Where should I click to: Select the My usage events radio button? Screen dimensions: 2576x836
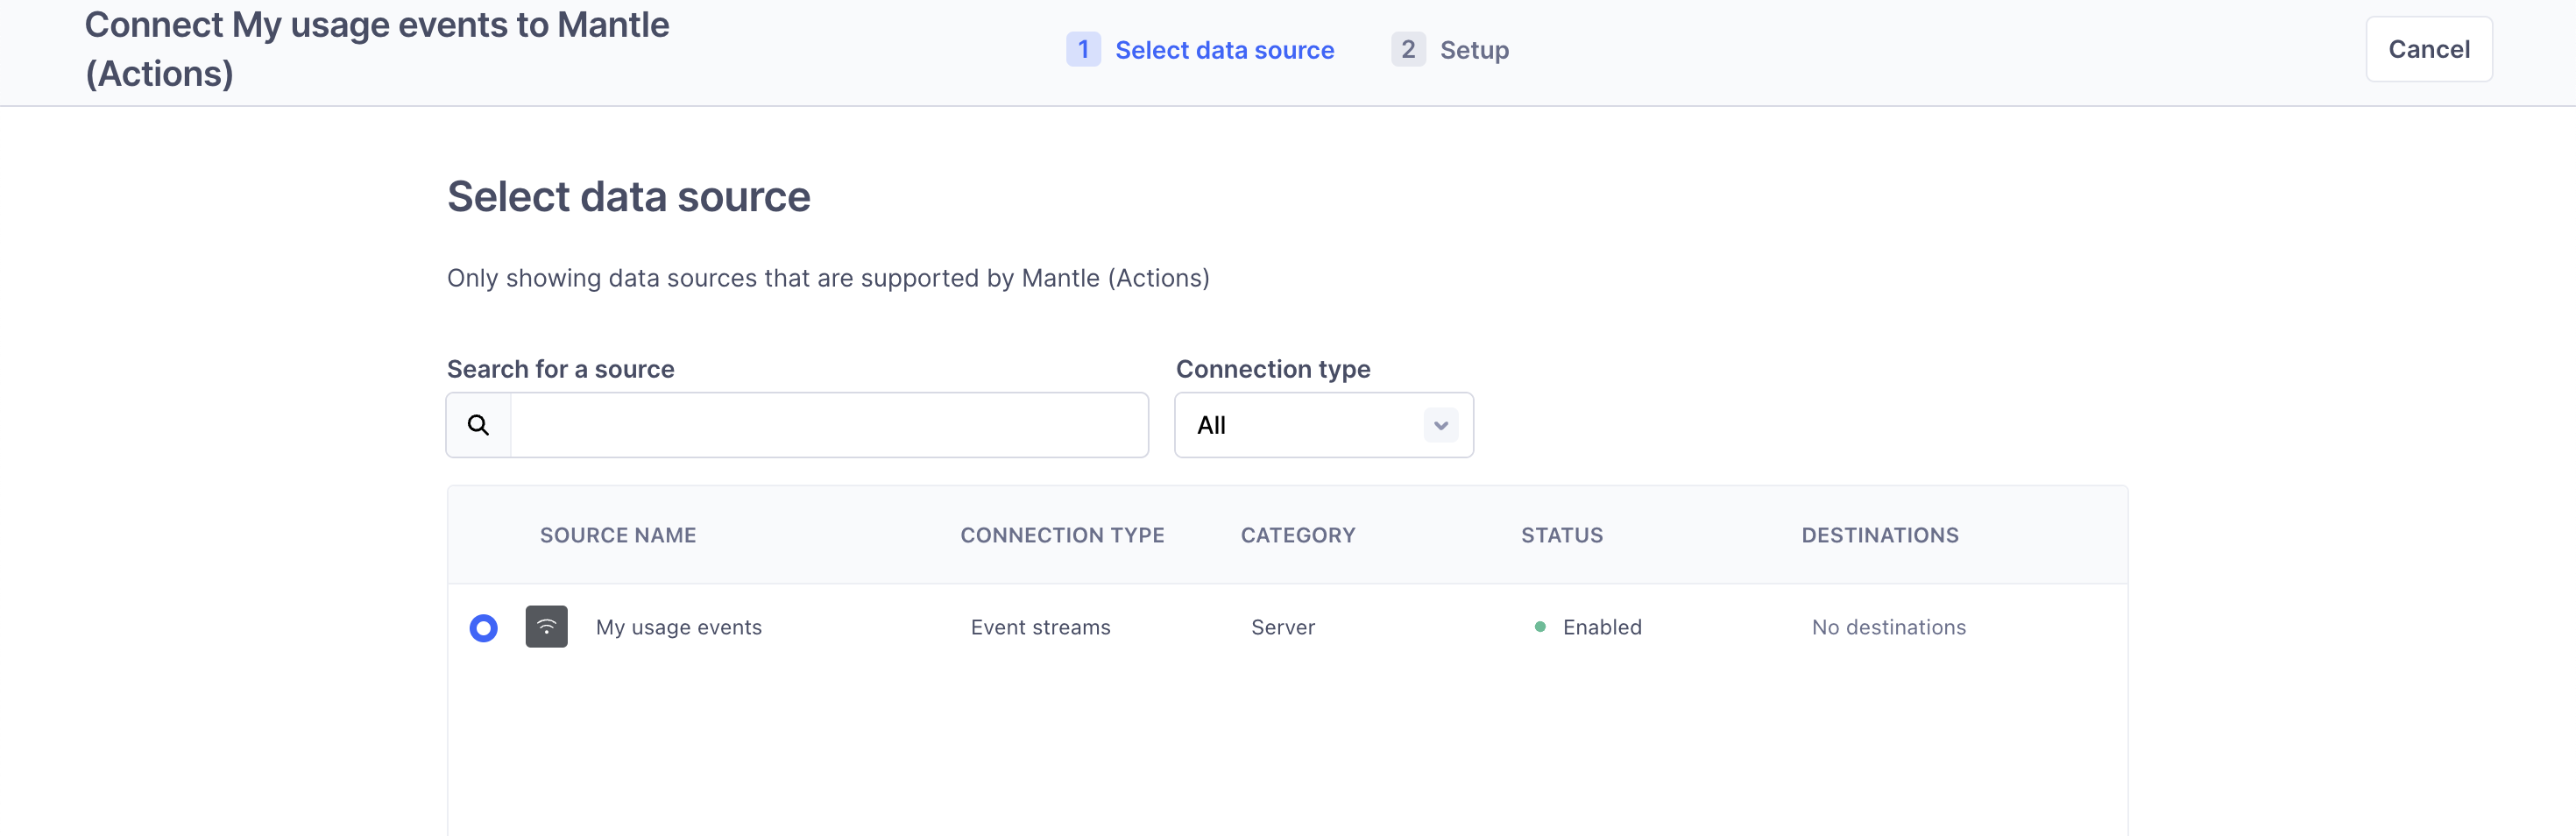484,628
